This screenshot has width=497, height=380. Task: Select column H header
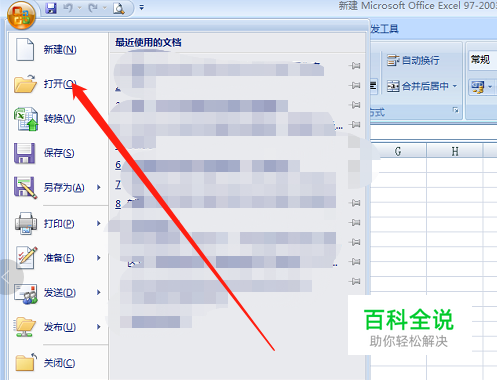click(455, 152)
